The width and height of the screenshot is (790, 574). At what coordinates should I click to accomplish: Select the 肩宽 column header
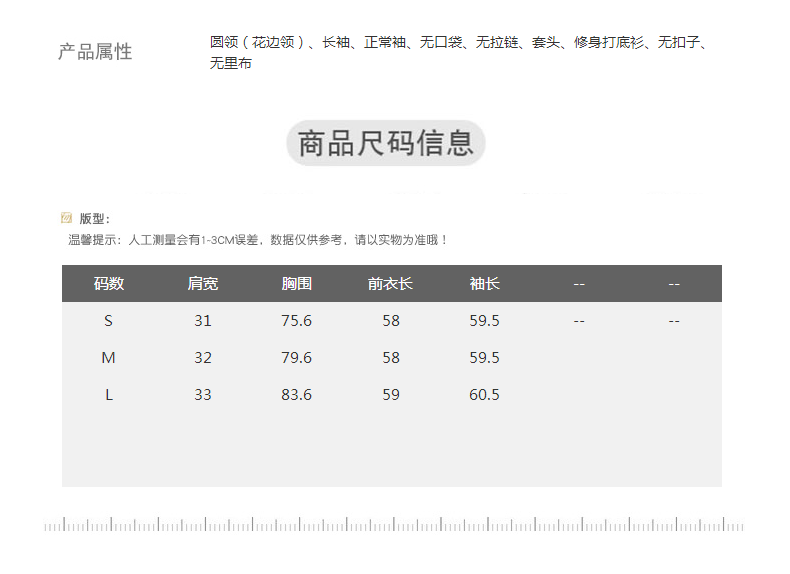203,284
